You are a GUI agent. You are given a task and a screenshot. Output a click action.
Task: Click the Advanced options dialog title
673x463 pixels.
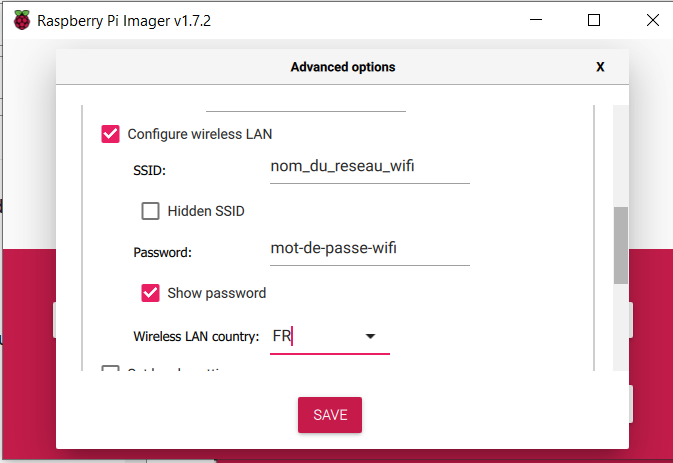(x=343, y=67)
